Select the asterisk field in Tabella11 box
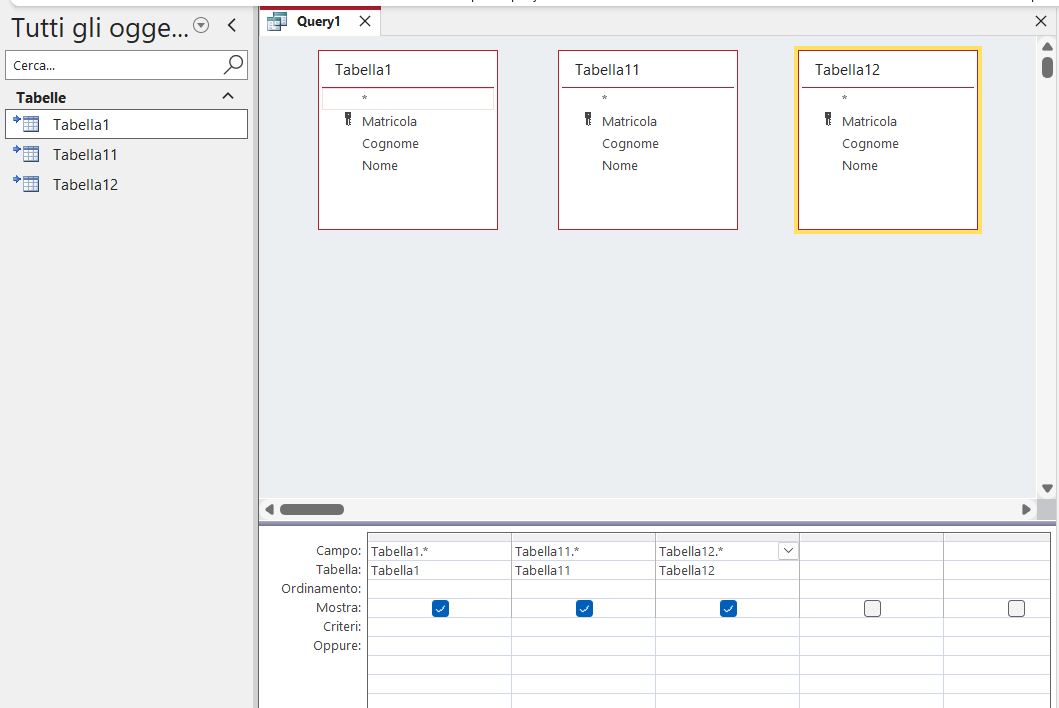This screenshot has width=1059, height=708. (648, 99)
